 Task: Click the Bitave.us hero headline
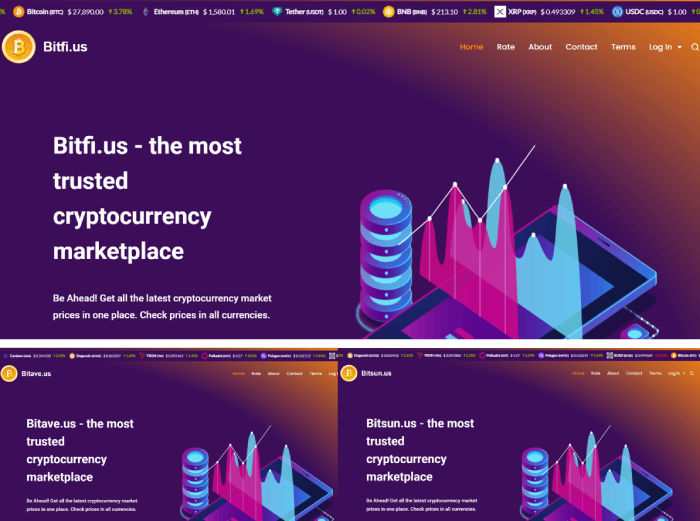click(80, 450)
